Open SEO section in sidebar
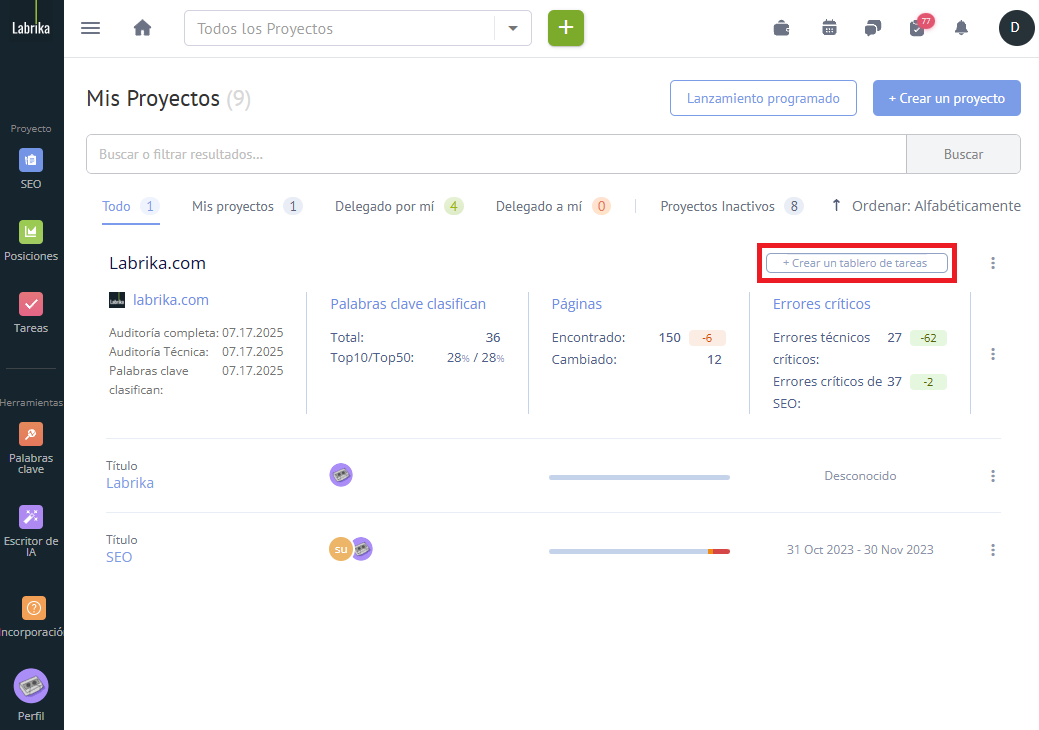 (x=30, y=169)
